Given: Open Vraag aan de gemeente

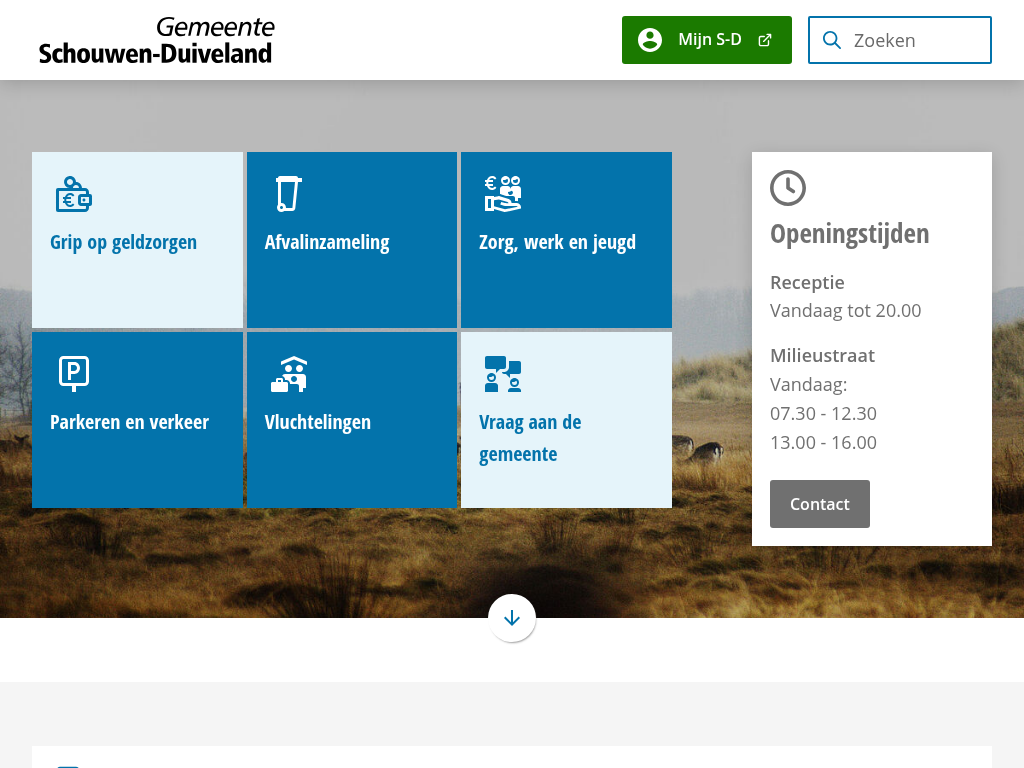Looking at the screenshot, I should tap(530, 438).
